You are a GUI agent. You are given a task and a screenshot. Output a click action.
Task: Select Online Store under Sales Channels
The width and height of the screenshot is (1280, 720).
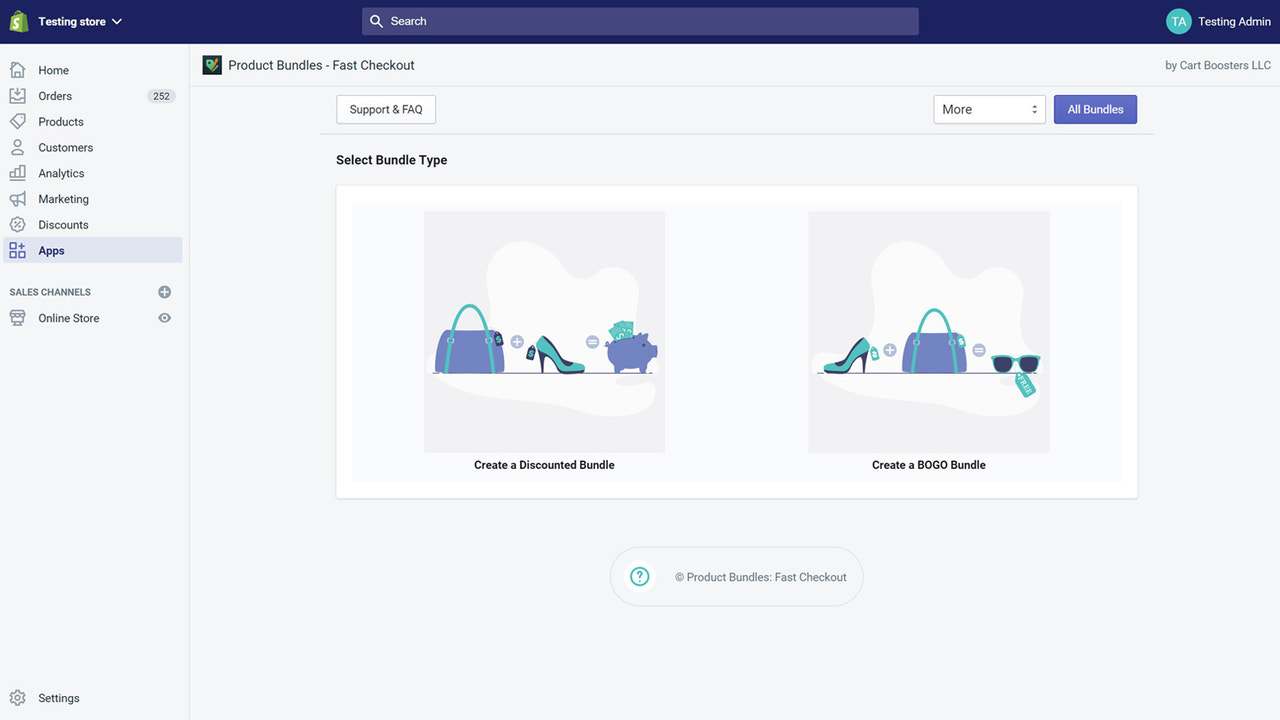tap(68, 317)
